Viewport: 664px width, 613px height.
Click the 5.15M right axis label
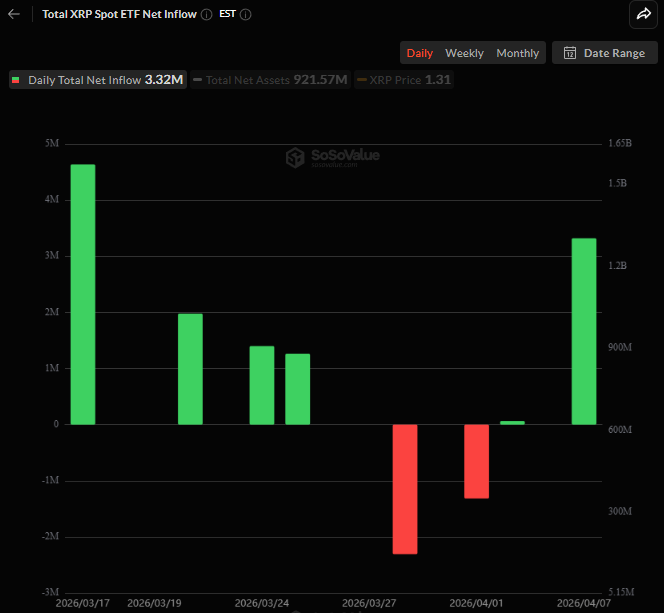[621, 592]
